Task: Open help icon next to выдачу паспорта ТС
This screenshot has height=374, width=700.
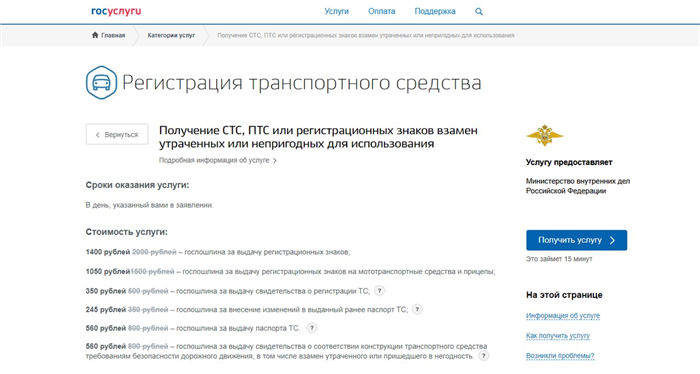Action: pyautogui.click(x=312, y=328)
